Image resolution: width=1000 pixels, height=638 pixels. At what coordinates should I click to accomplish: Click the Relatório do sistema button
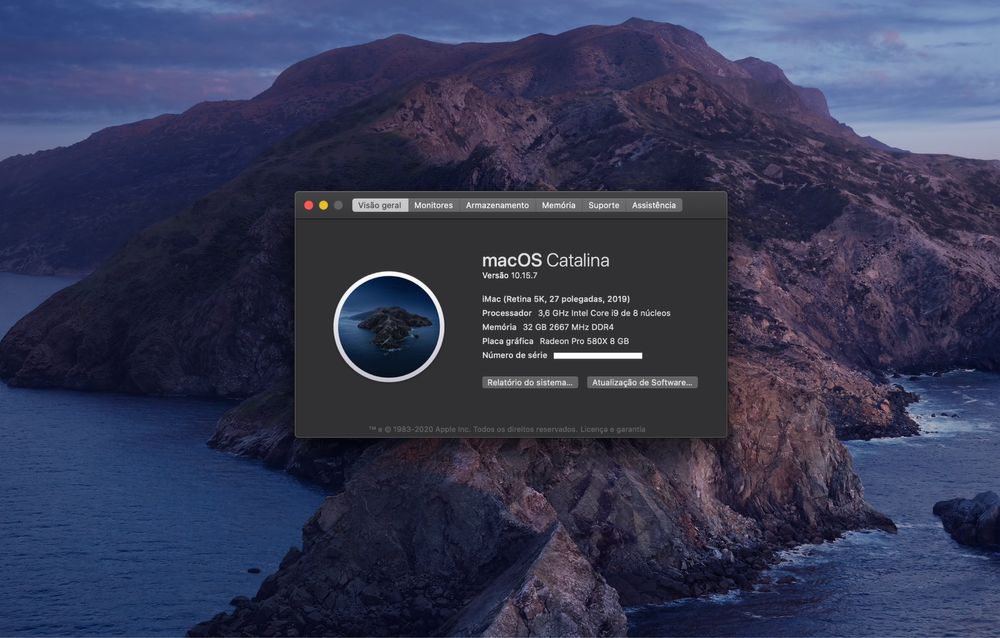coord(530,383)
